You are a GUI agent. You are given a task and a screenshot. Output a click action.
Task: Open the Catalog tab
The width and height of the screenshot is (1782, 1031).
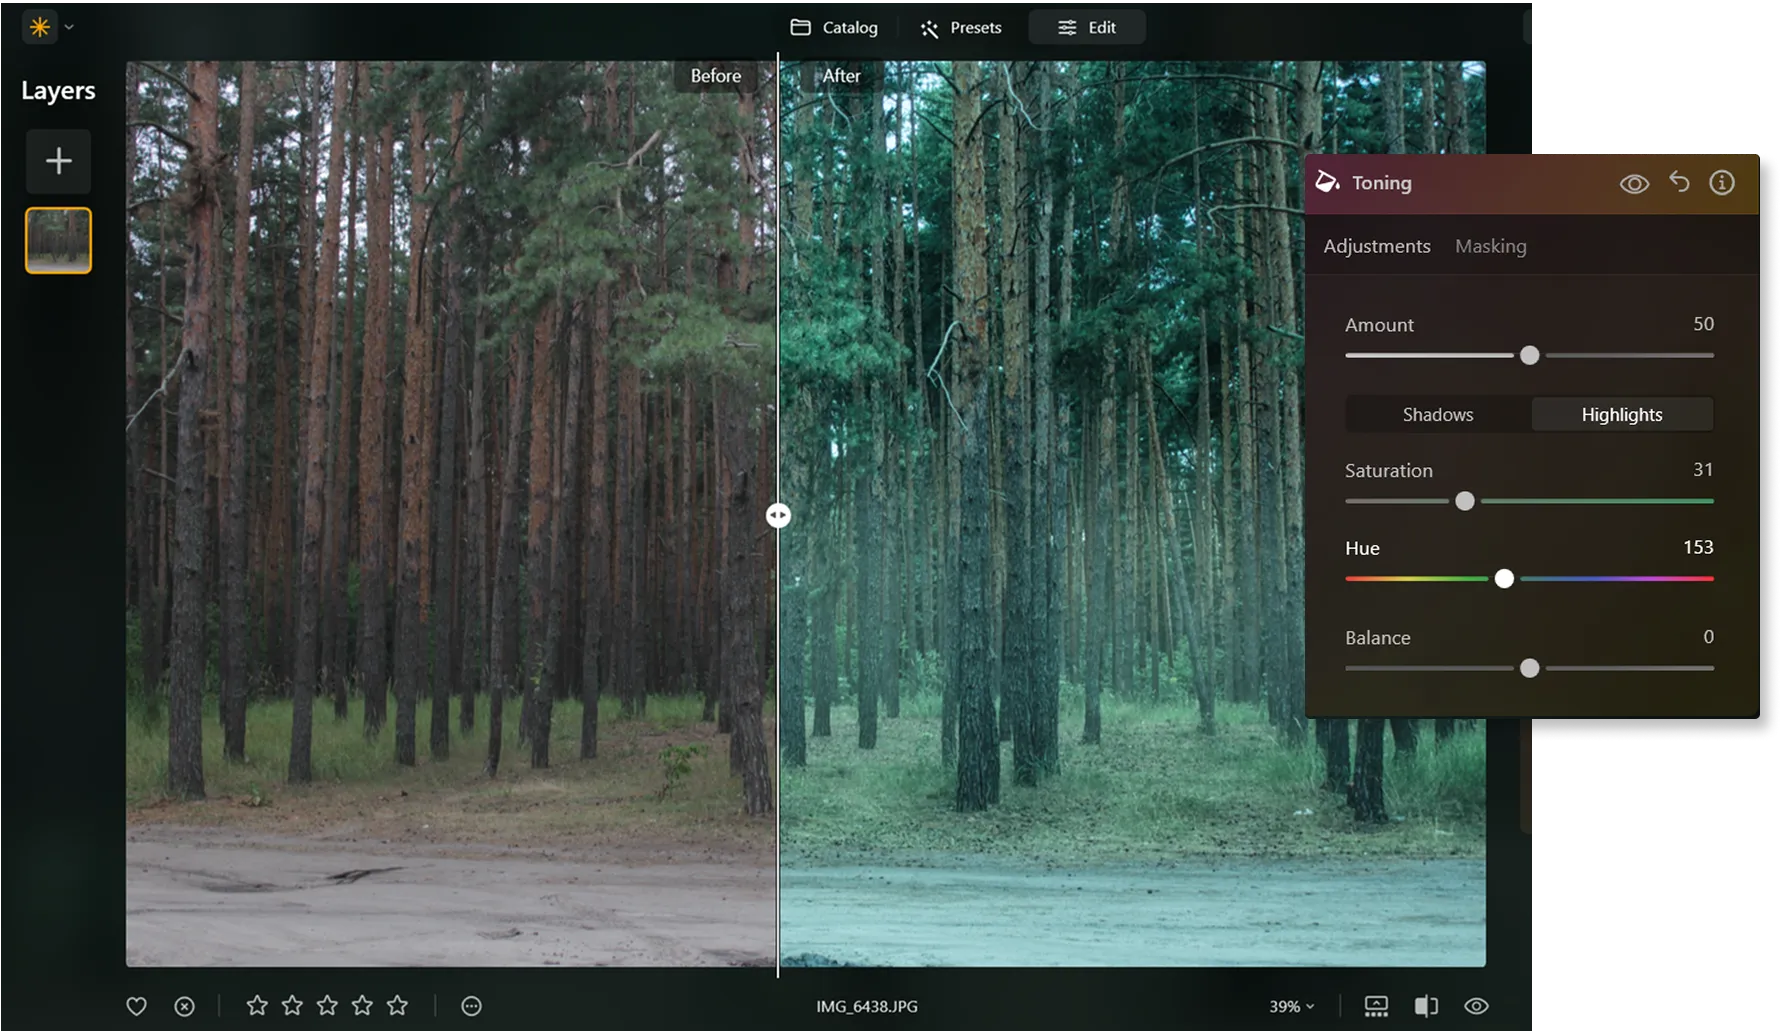(834, 27)
